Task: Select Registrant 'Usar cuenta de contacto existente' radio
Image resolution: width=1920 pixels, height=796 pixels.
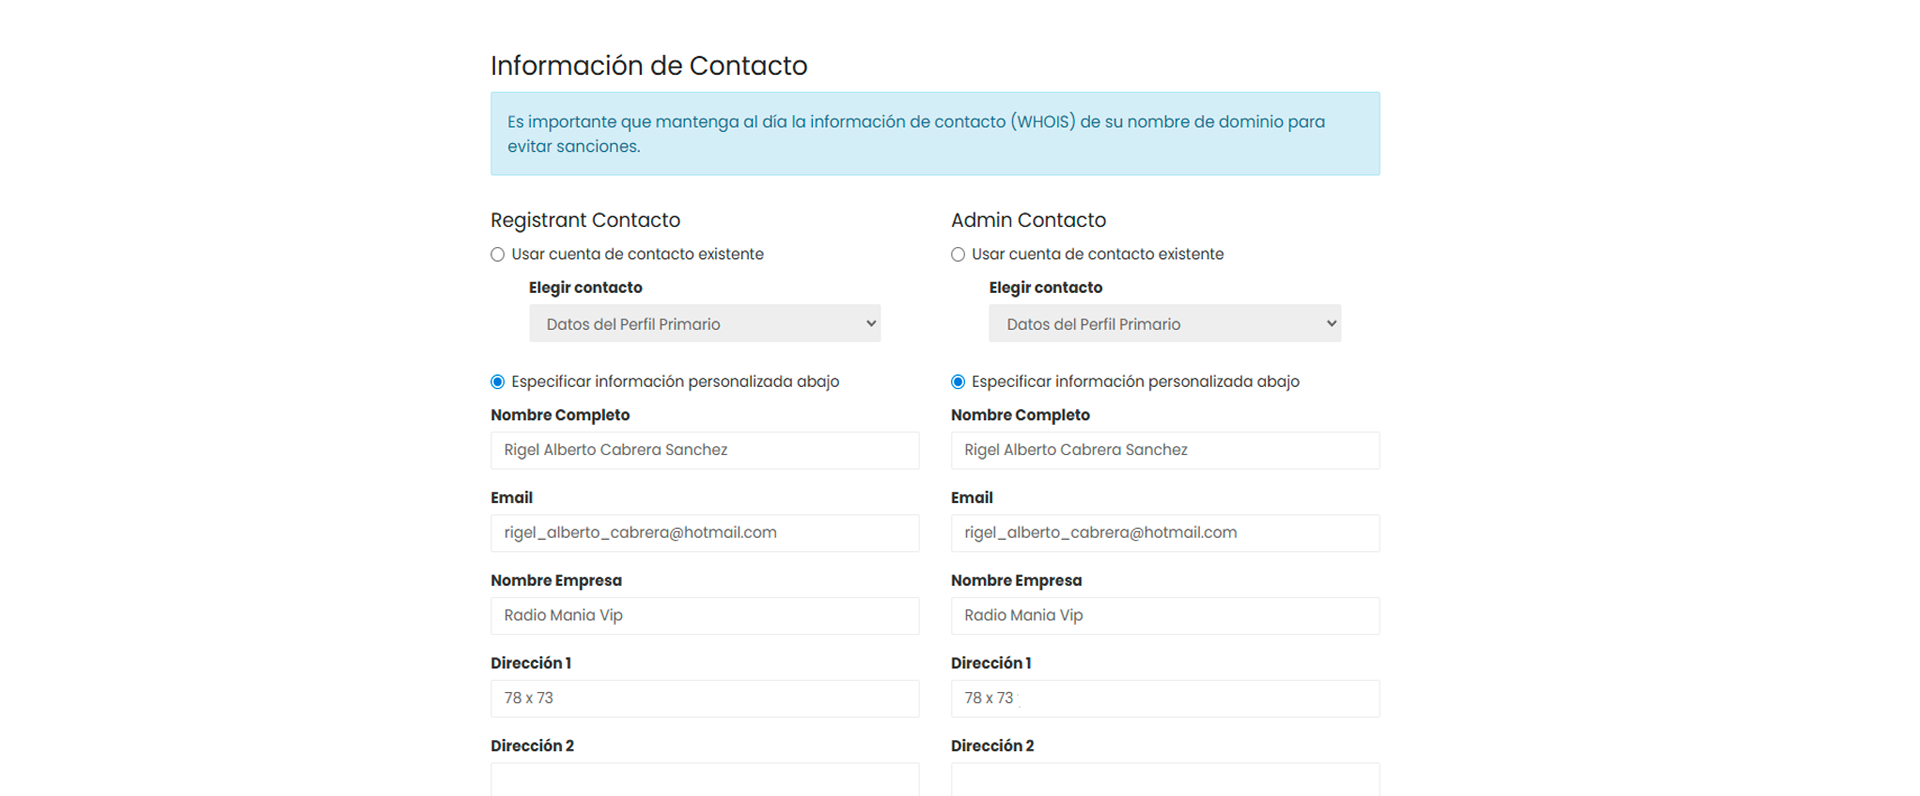Action: [x=498, y=255]
